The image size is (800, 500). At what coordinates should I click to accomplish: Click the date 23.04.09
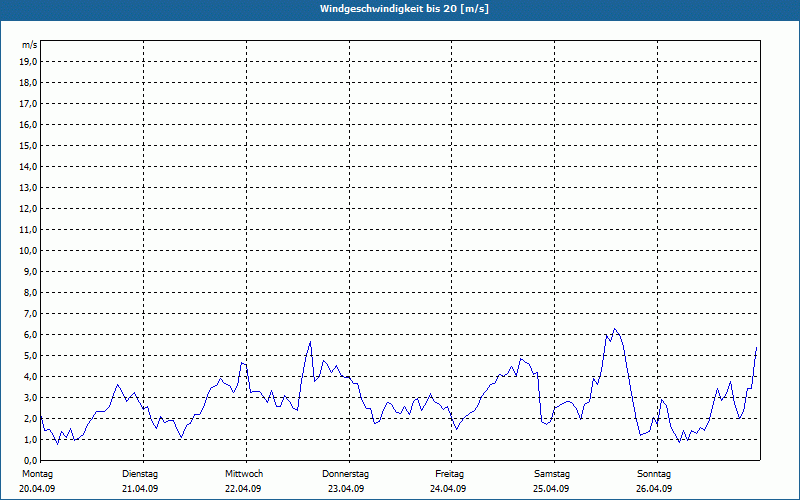click(346, 489)
